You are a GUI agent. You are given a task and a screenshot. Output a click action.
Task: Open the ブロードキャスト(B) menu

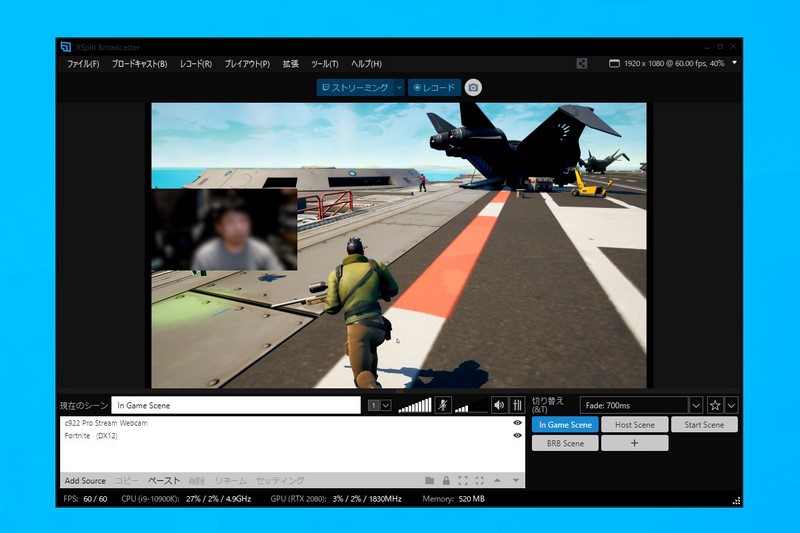coord(139,64)
